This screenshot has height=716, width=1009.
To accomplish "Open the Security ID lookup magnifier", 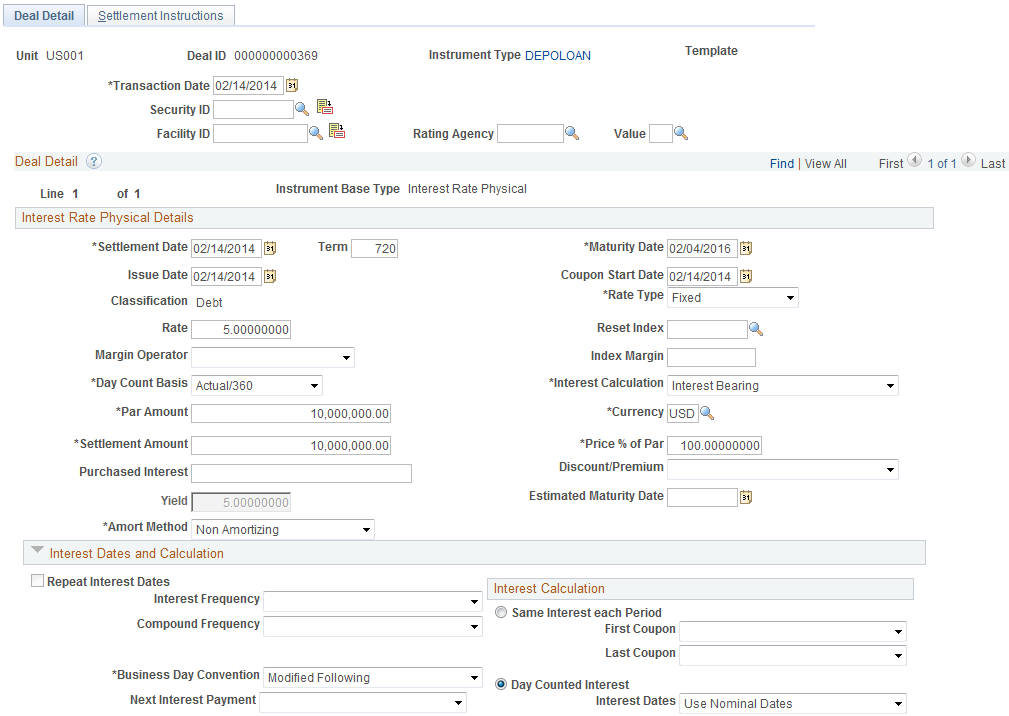I will point(302,109).
